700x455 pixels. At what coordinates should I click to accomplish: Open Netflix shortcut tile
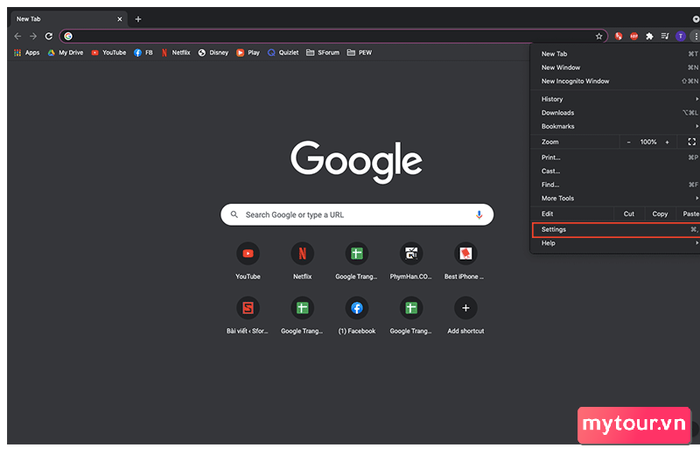click(302, 261)
